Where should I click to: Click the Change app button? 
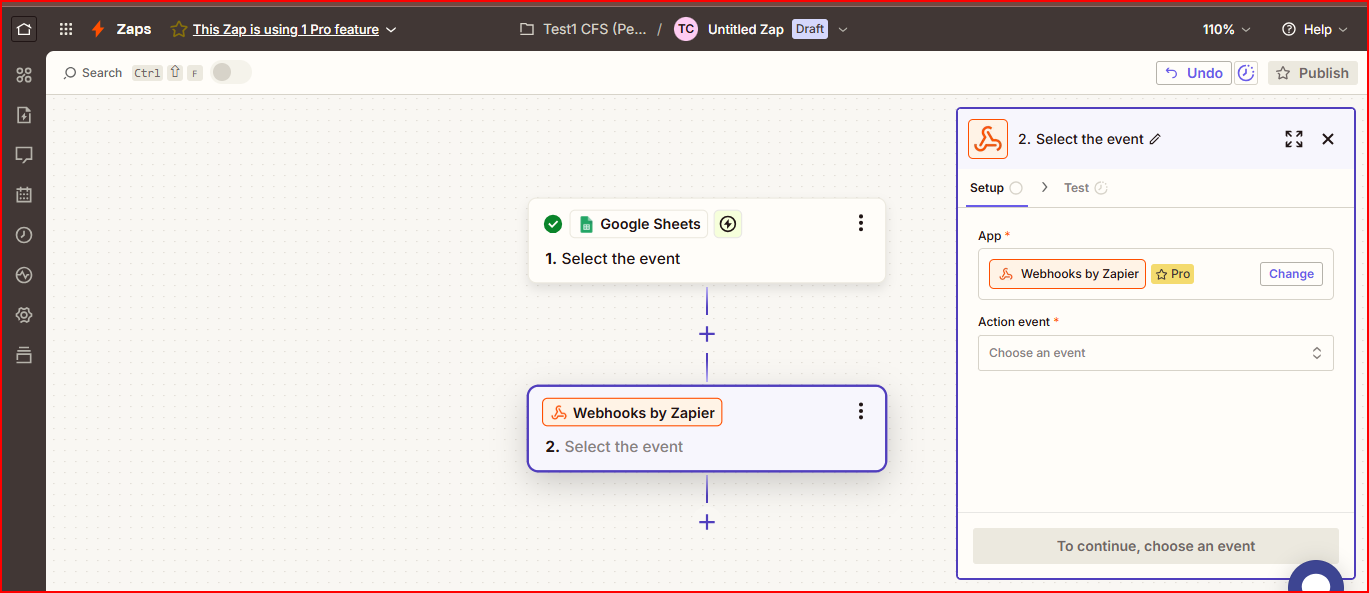[1291, 274]
